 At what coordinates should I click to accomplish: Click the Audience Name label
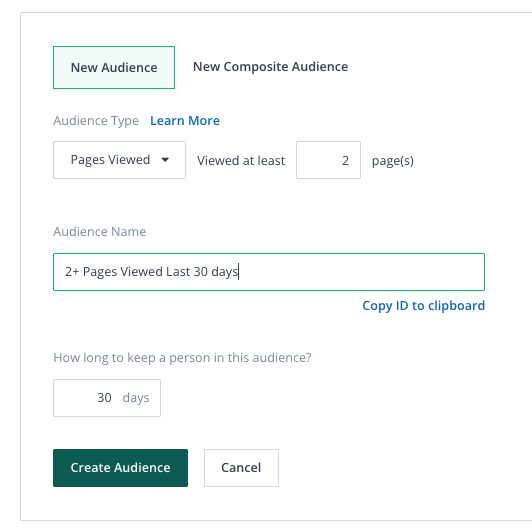100,232
